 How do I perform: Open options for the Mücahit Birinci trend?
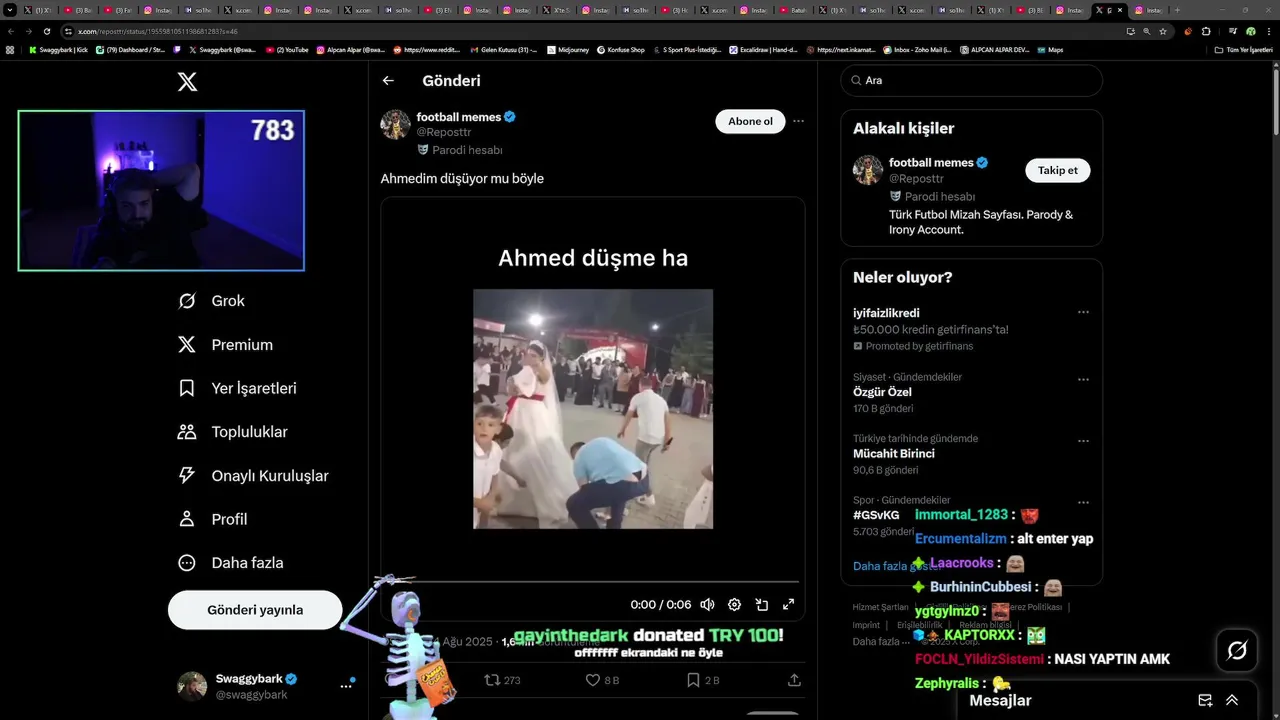coord(1083,441)
